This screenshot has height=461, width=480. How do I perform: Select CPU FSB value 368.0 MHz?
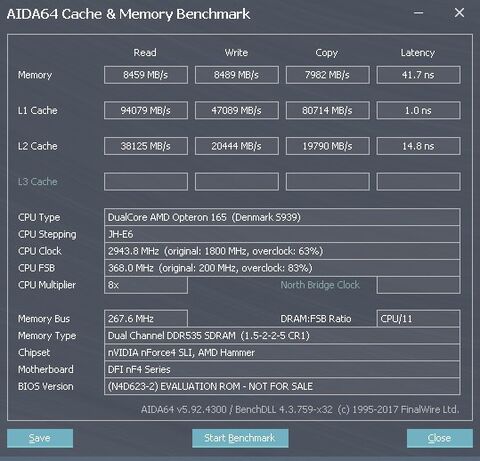tap(282, 268)
